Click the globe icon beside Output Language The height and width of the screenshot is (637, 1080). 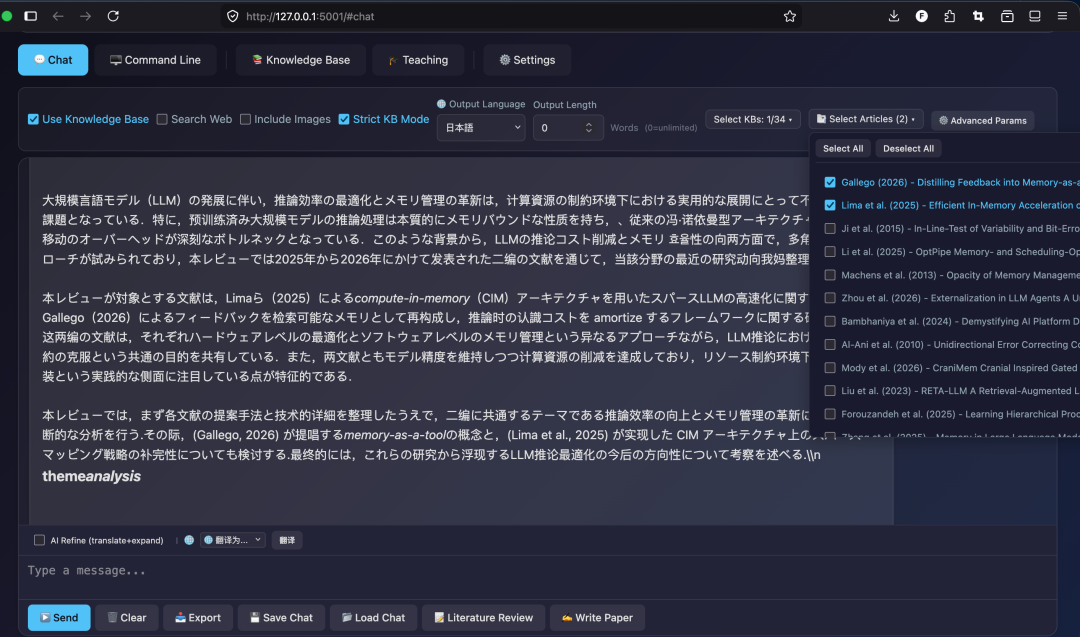pos(442,104)
